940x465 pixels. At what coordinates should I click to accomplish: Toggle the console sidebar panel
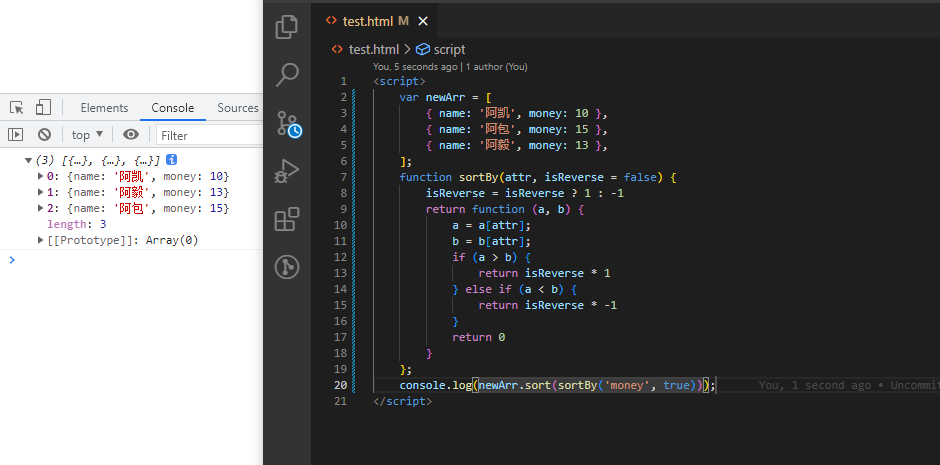click(x=16, y=135)
